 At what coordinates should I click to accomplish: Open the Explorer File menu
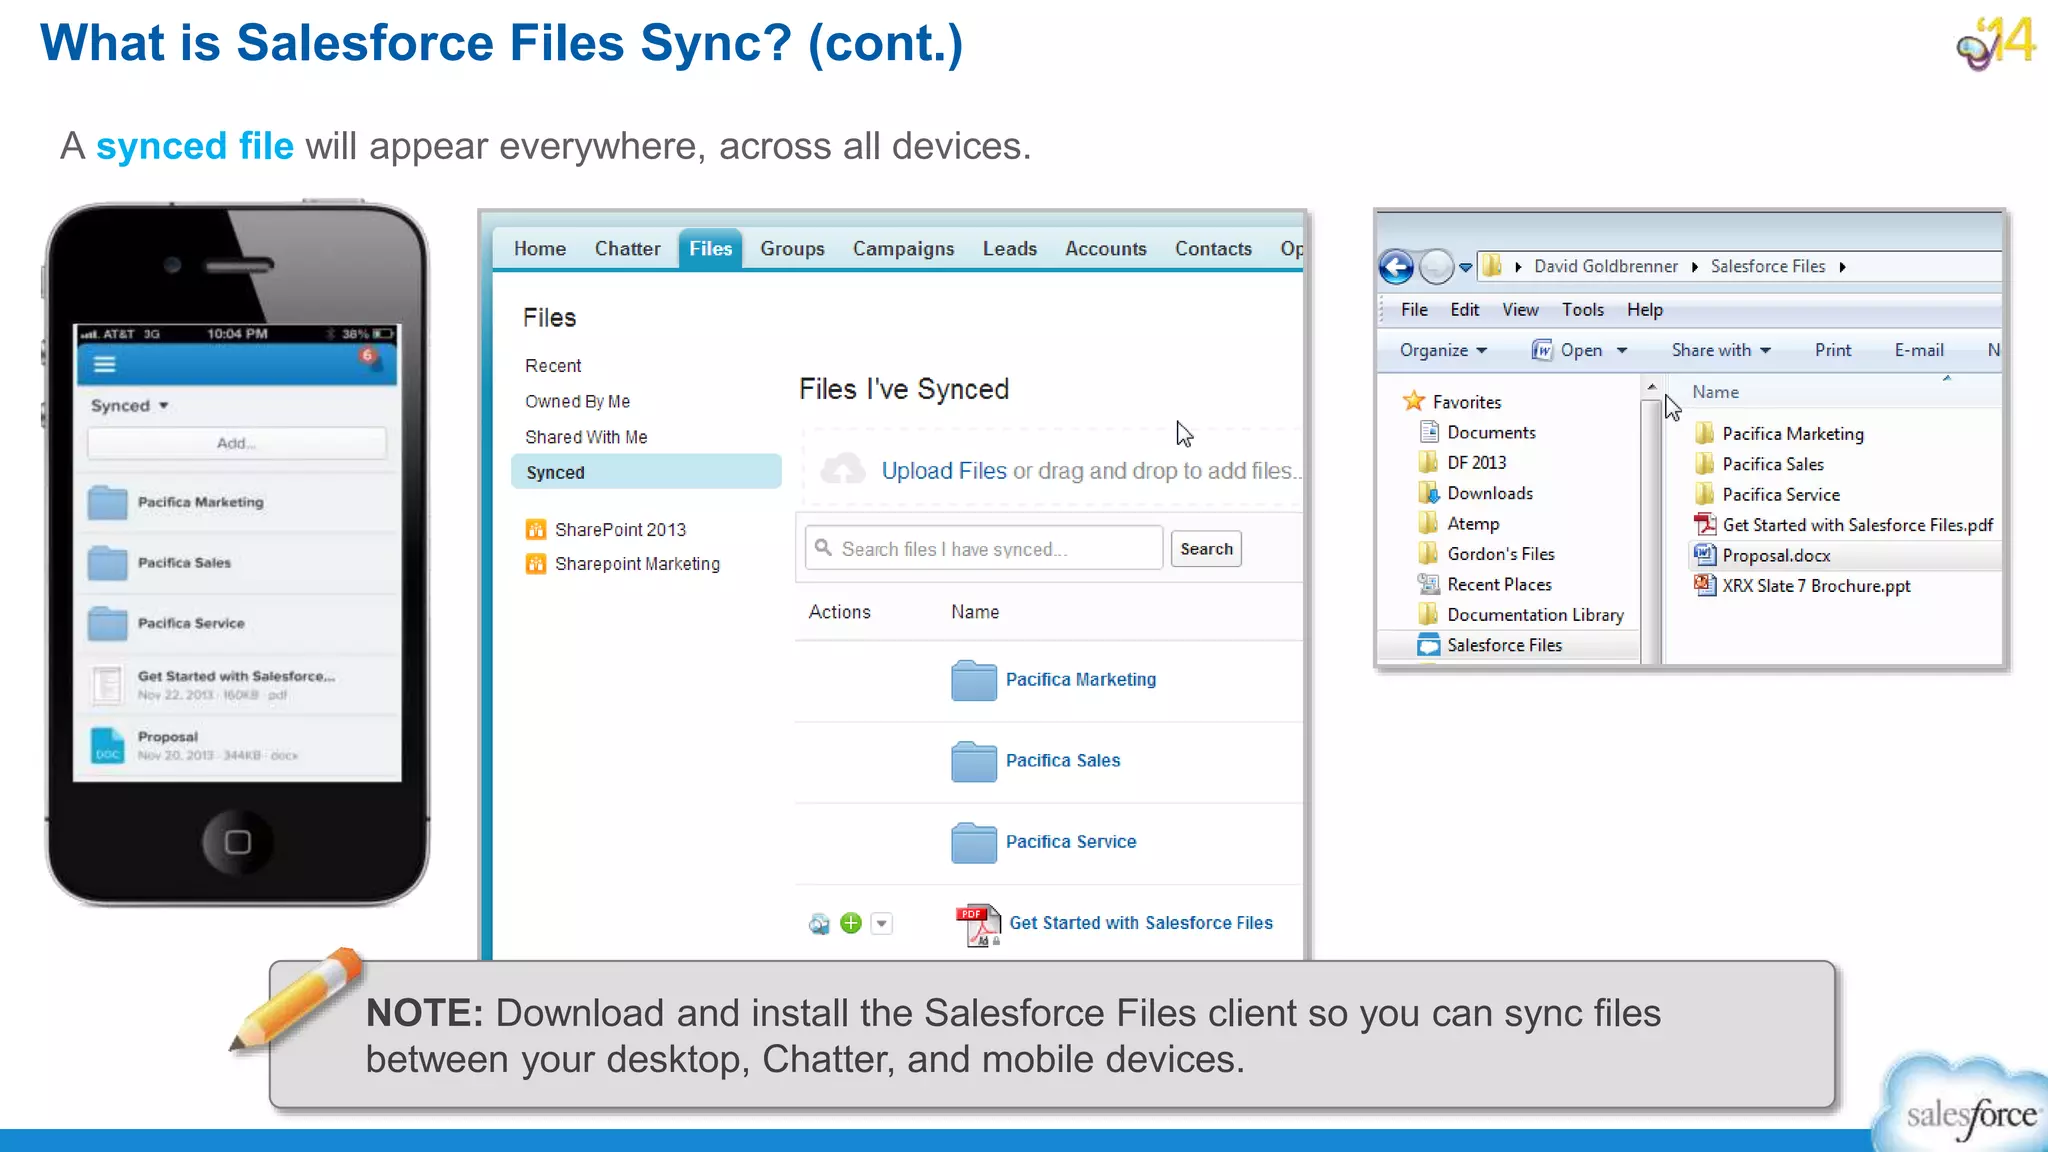click(x=1414, y=310)
